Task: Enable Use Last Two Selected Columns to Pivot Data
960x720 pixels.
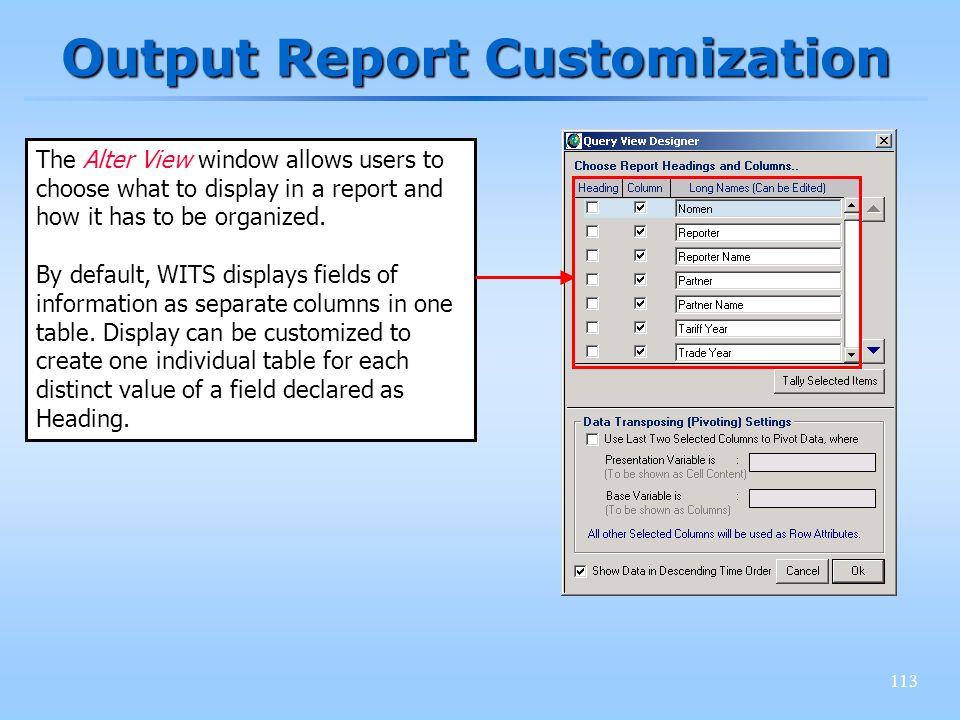Action: pyautogui.click(x=592, y=439)
